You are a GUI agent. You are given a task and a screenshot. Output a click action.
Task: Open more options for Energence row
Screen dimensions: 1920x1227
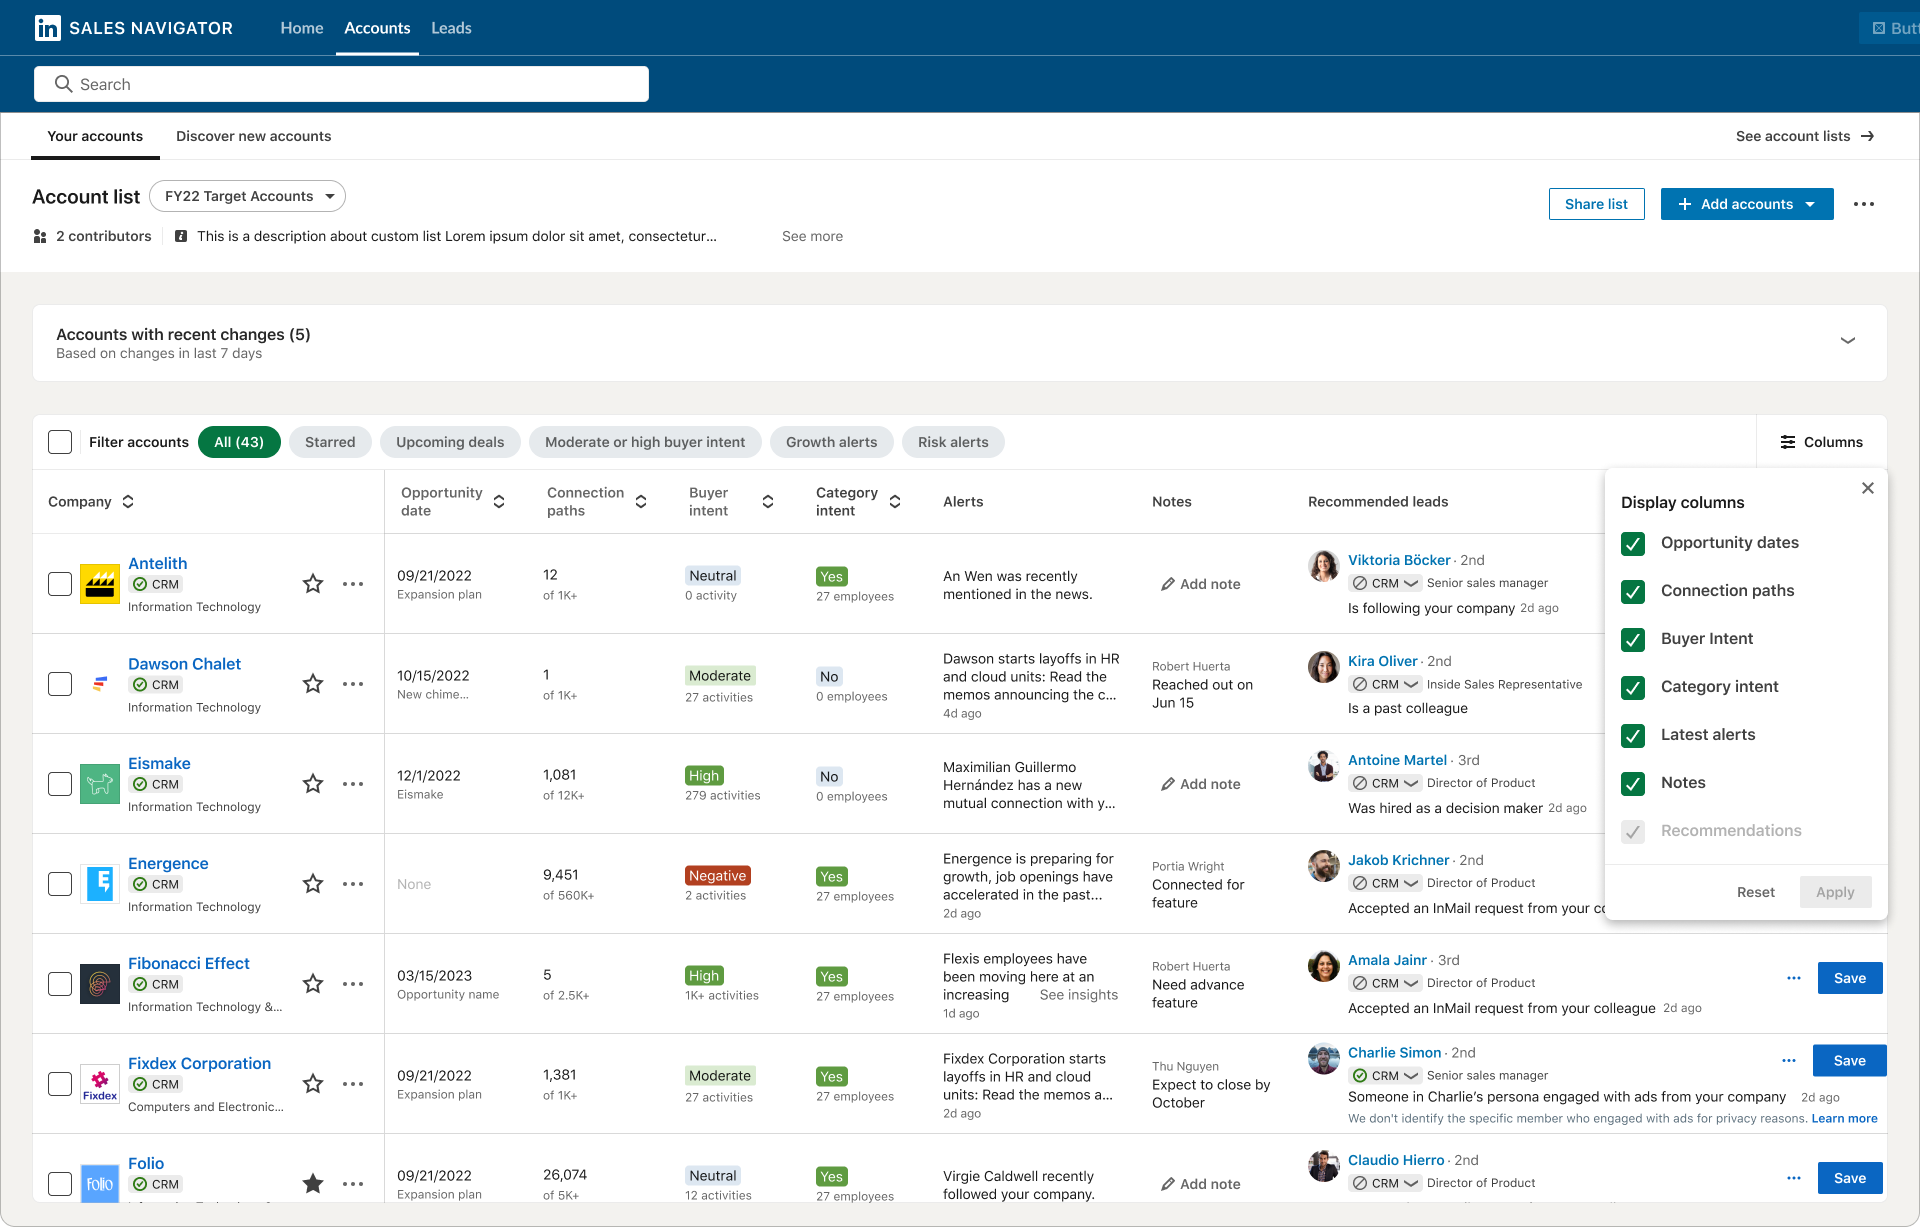pyautogui.click(x=353, y=884)
